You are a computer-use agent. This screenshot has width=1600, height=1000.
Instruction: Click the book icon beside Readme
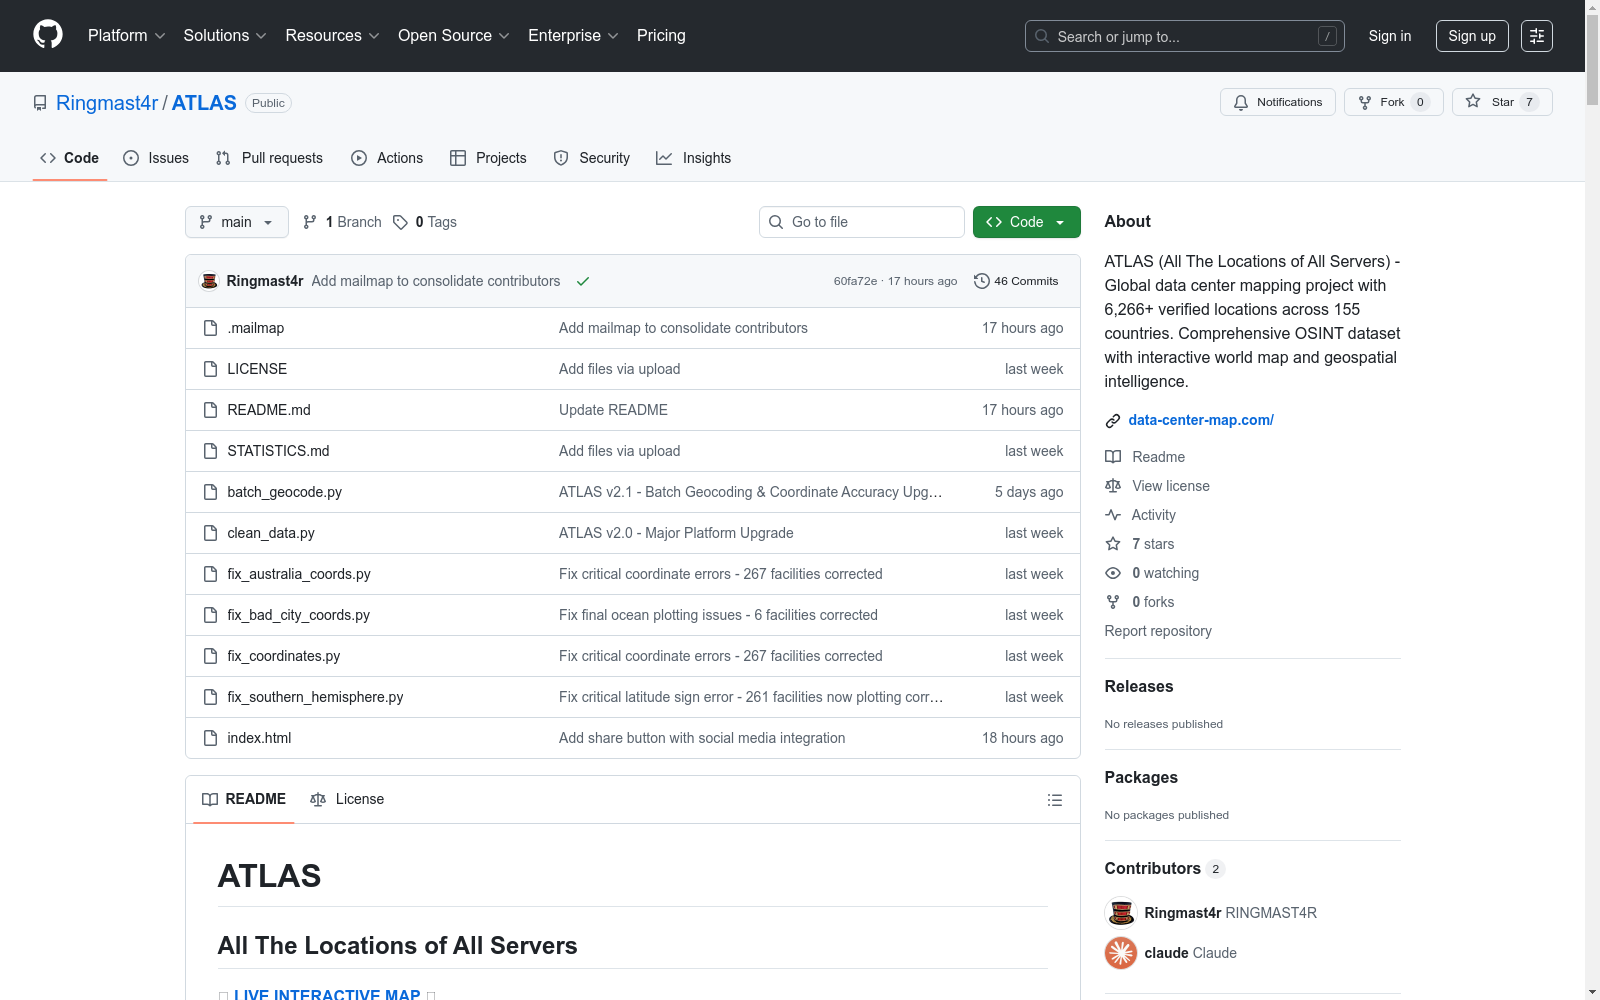(1113, 457)
